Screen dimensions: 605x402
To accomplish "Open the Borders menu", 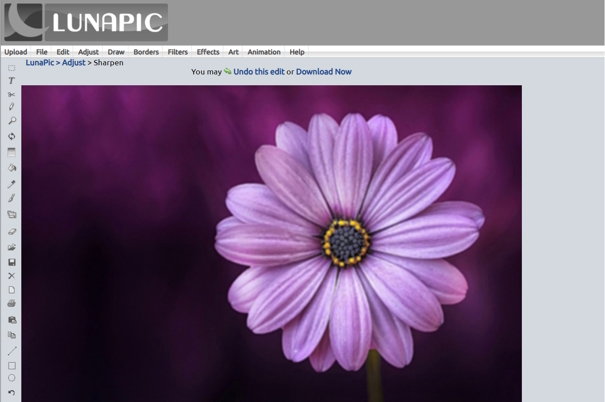I will tap(146, 52).
